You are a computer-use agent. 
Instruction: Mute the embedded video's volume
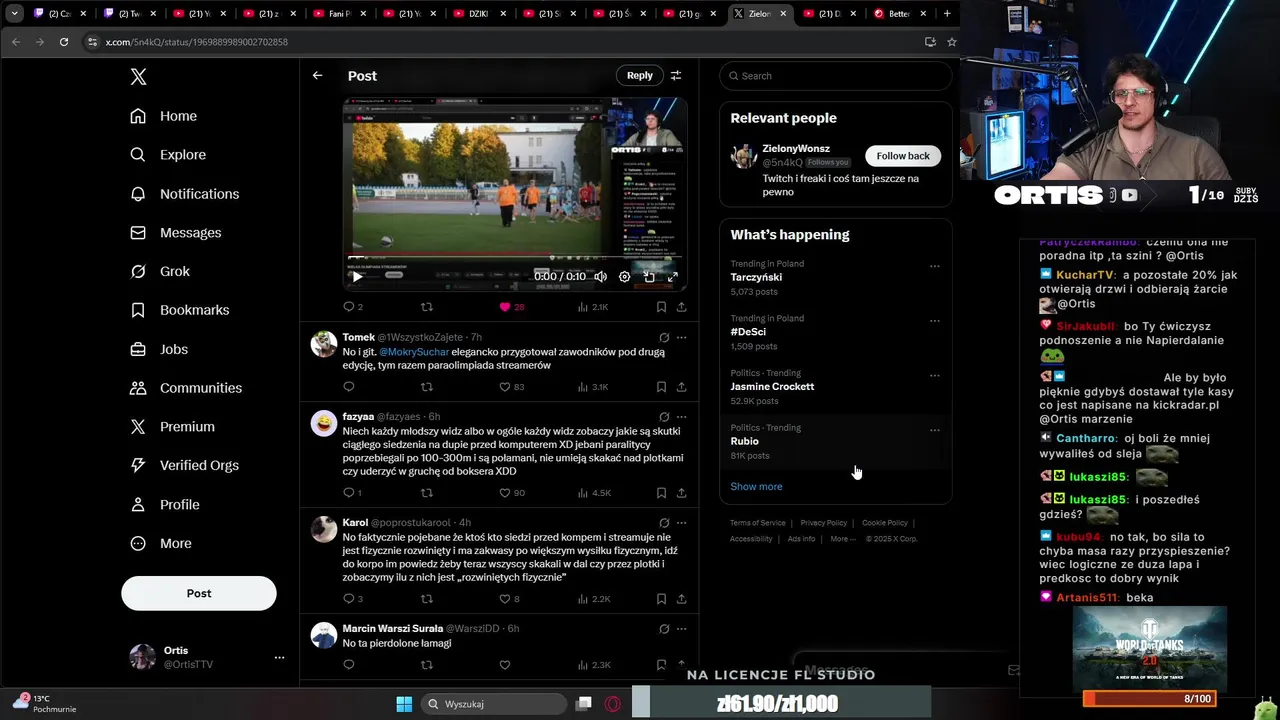pos(600,277)
